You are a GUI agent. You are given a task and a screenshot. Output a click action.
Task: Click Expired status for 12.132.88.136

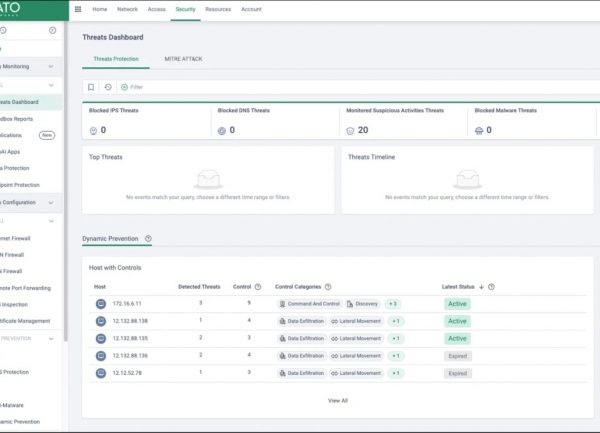(458, 356)
